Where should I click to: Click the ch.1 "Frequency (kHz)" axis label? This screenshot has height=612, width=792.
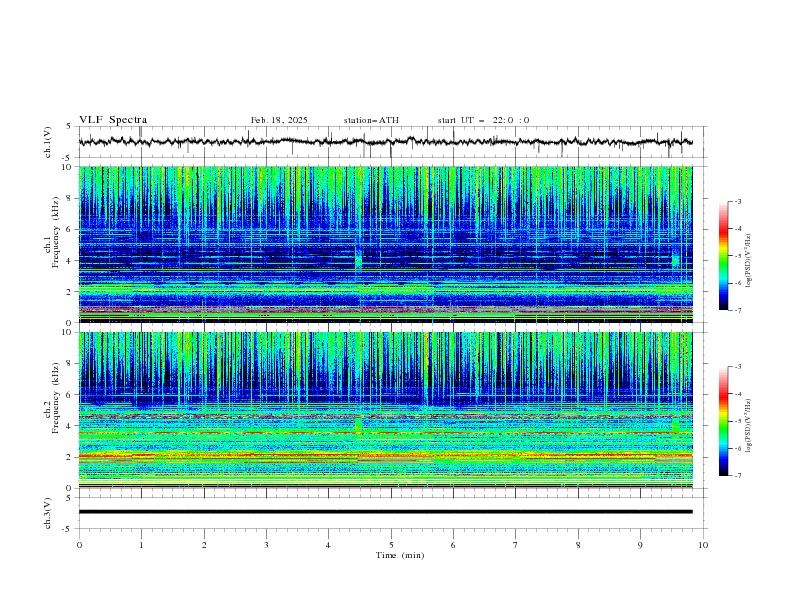coord(56,233)
